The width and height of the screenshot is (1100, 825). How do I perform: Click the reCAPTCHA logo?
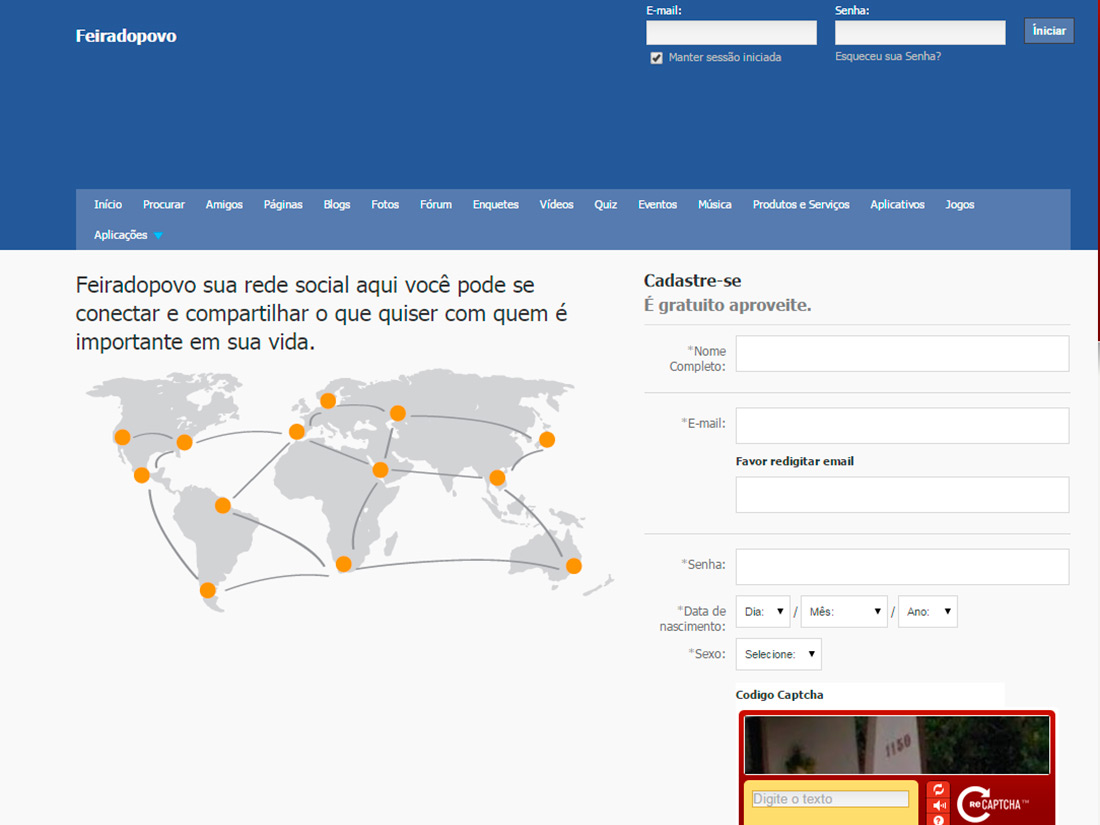tap(993, 804)
